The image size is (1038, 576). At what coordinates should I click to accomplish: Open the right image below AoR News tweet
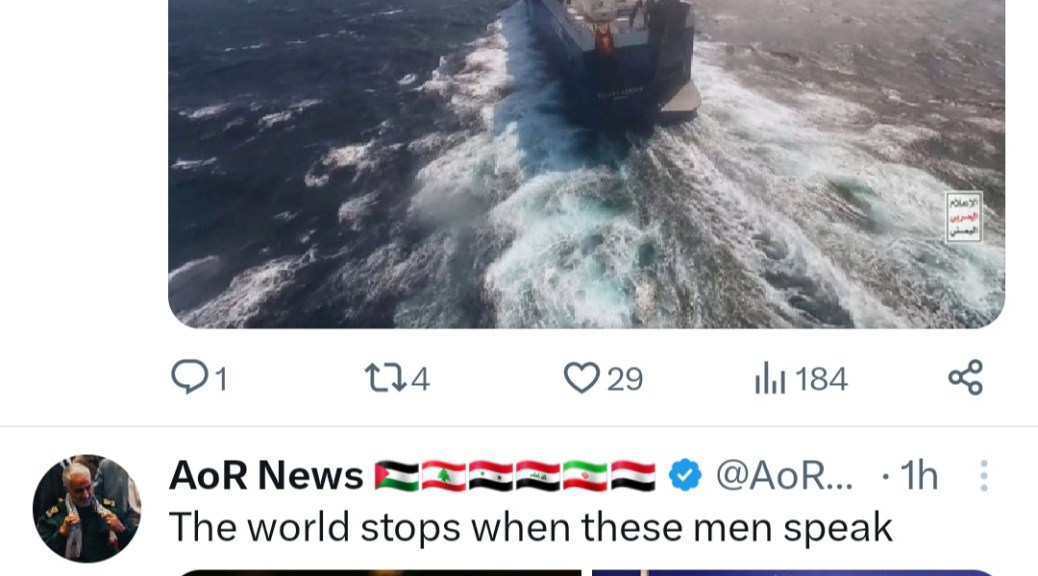tap(794, 573)
